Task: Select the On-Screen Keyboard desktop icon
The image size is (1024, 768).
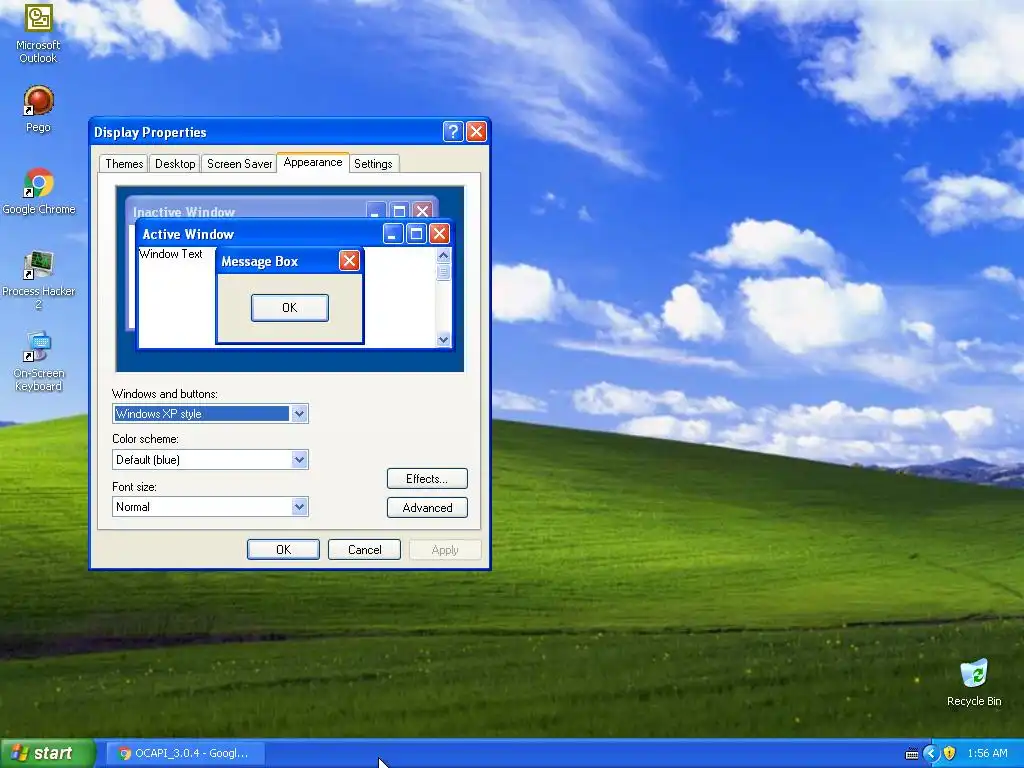Action: [39, 361]
